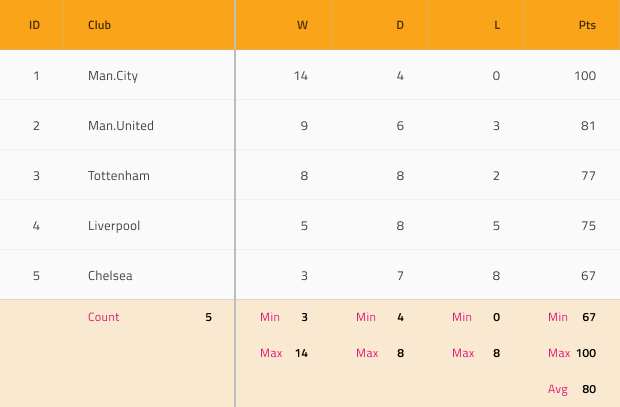Select the Chelsea club cell

149,275
